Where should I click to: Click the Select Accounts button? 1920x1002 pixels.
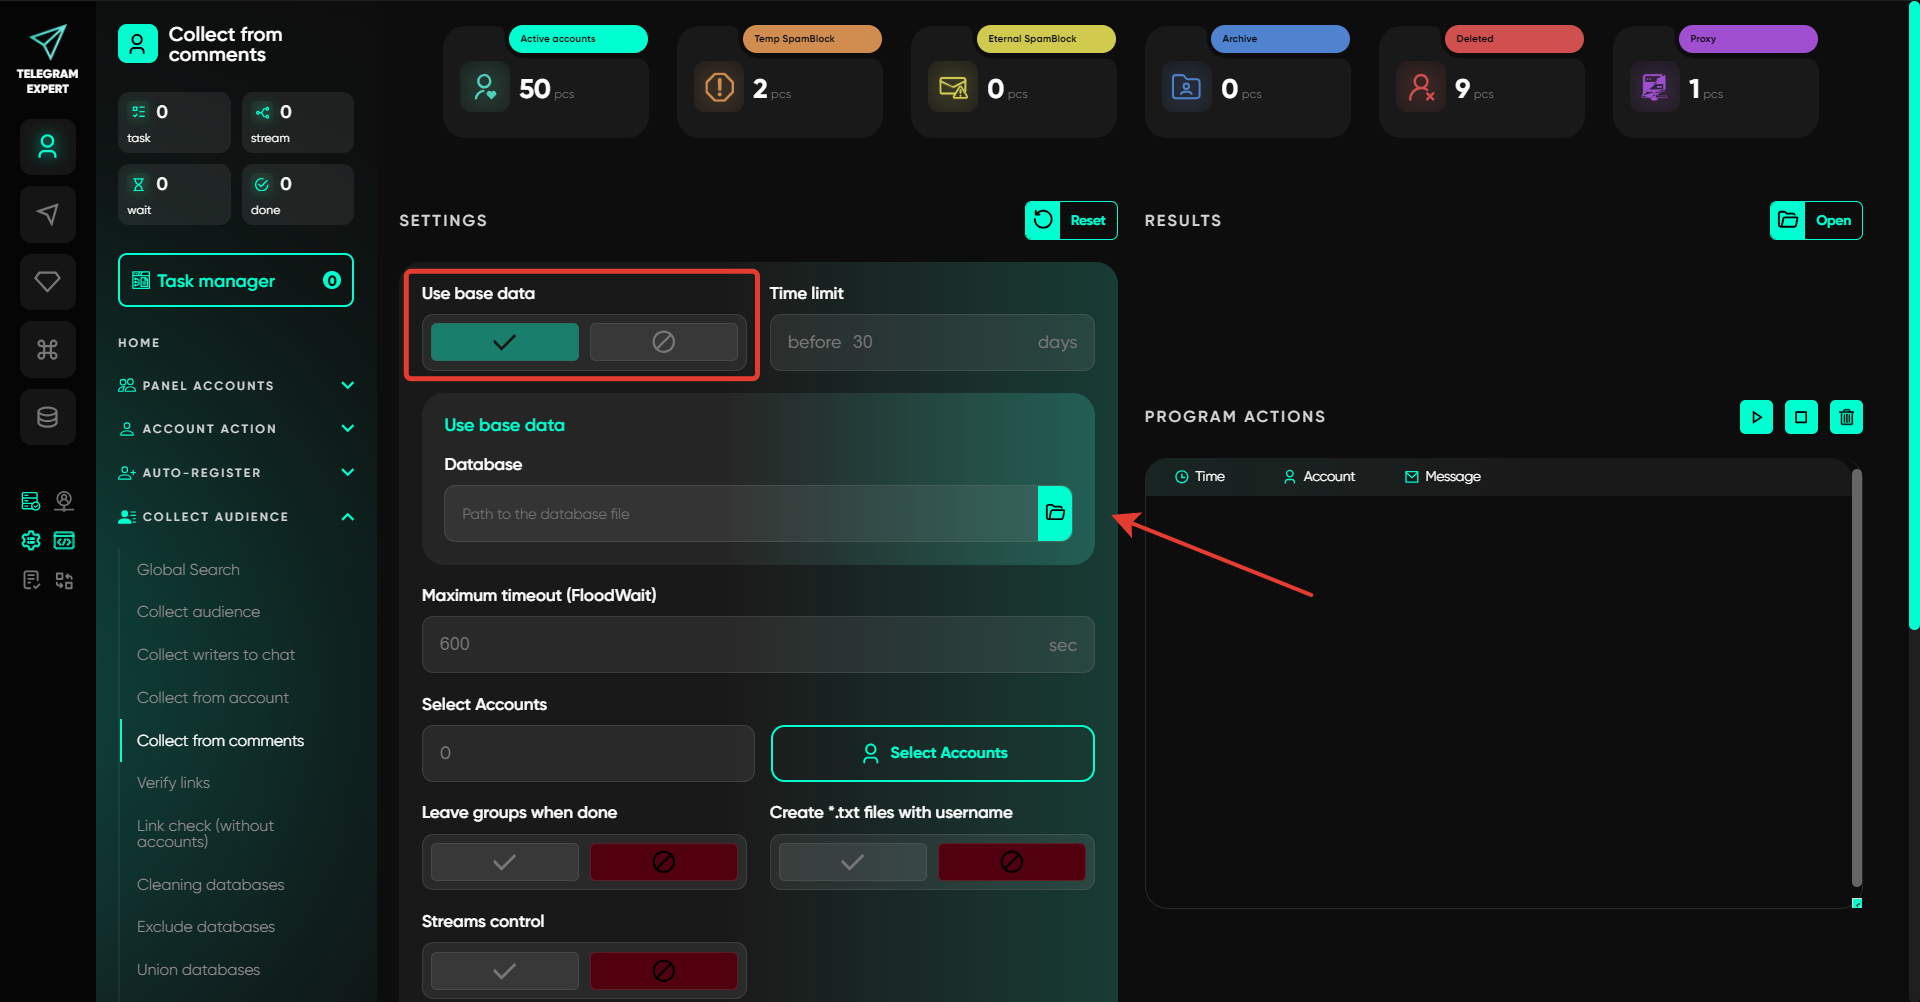(932, 753)
